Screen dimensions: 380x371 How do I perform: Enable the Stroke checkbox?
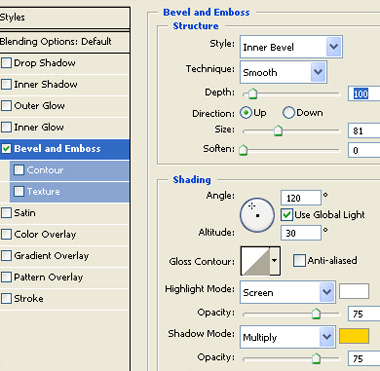point(6,298)
